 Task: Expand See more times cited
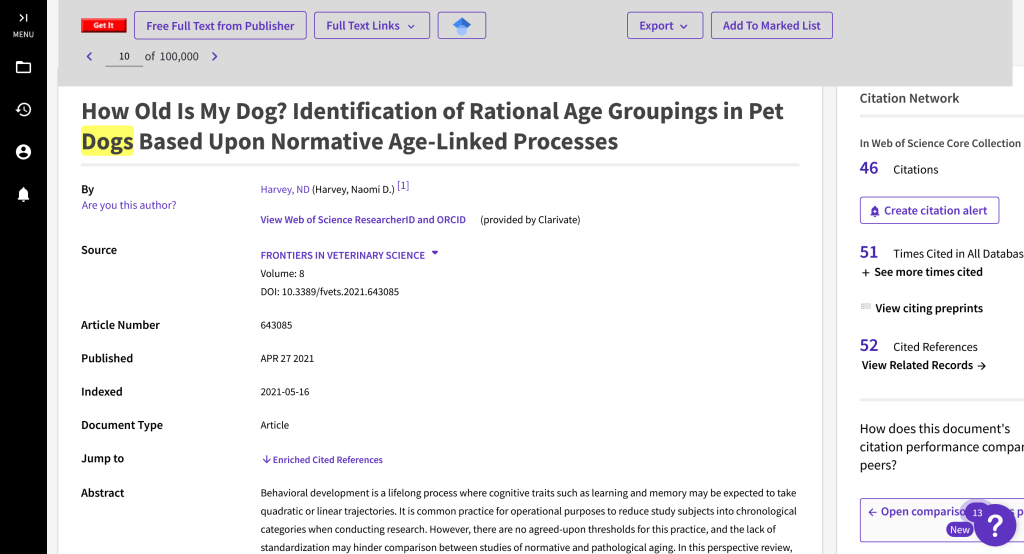point(922,272)
